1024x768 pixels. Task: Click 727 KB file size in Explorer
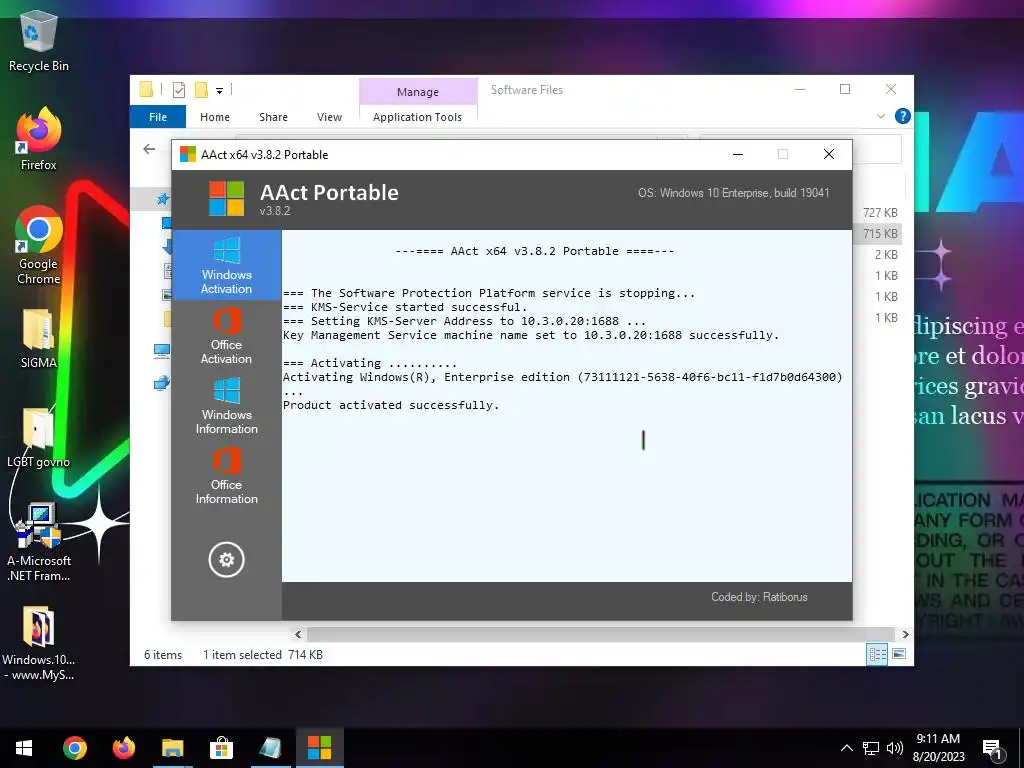coord(880,212)
